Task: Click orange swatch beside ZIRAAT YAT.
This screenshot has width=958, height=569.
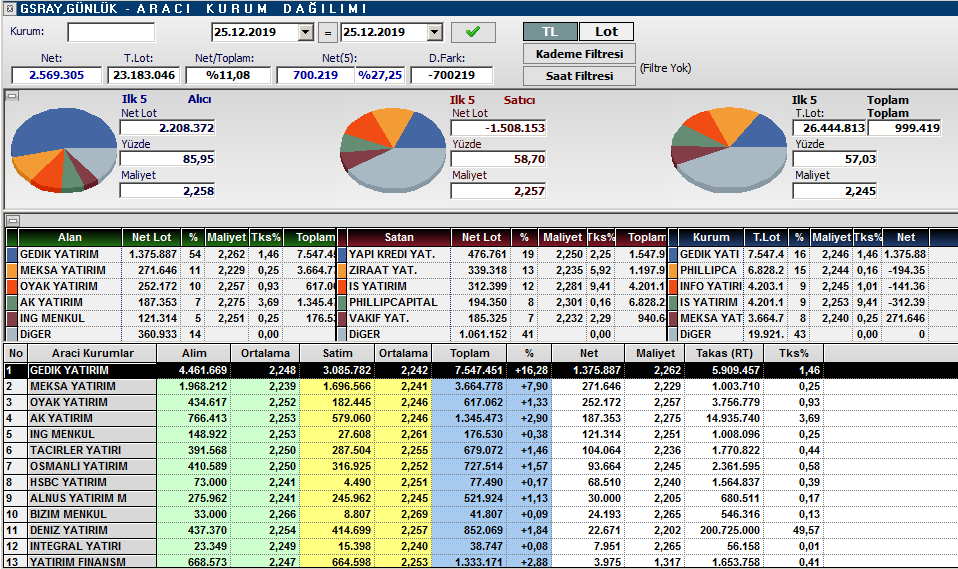Action: coord(342,270)
